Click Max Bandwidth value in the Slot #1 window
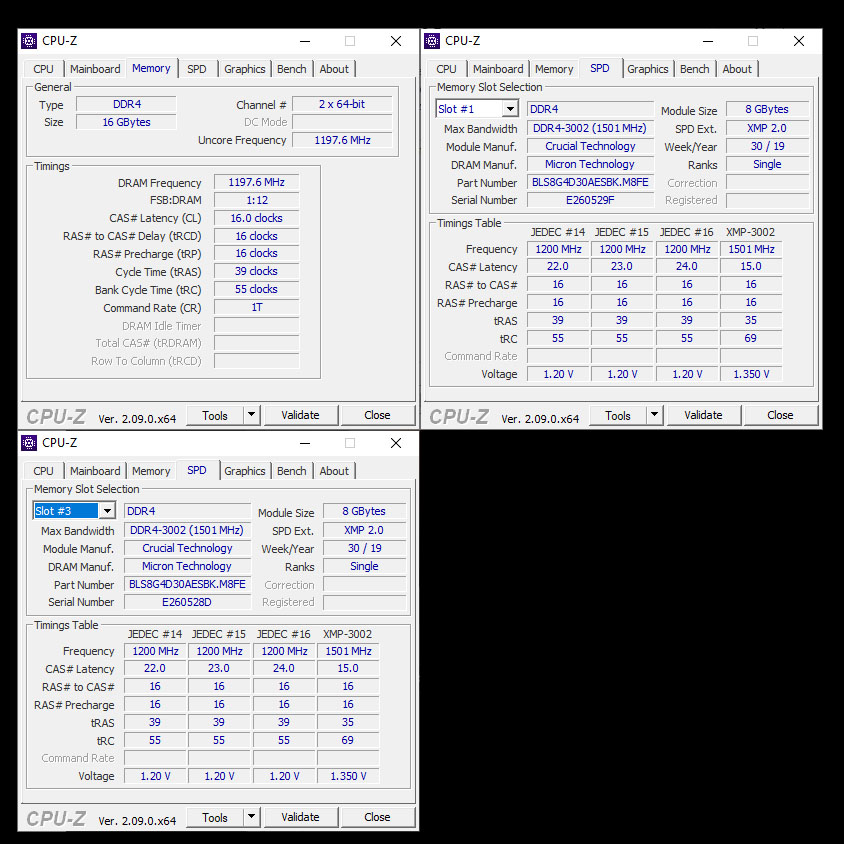The width and height of the screenshot is (844, 844). 590,128
